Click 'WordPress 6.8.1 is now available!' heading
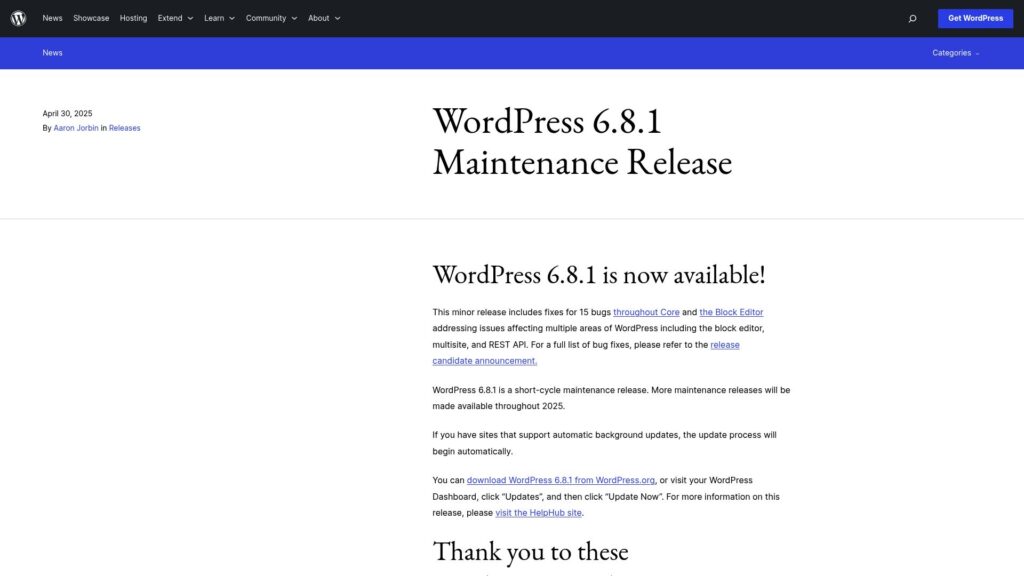This screenshot has height=576, width=1024. (x=598, y=274)
